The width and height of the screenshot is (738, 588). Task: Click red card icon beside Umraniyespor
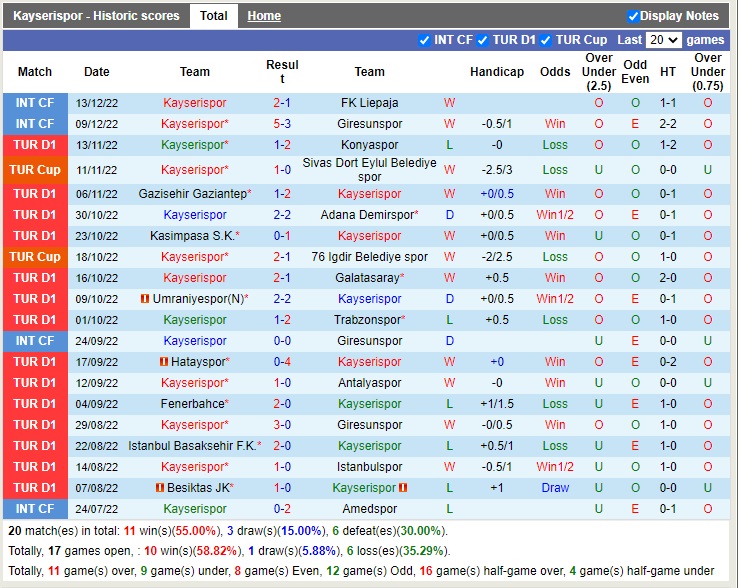coord(146,299)
